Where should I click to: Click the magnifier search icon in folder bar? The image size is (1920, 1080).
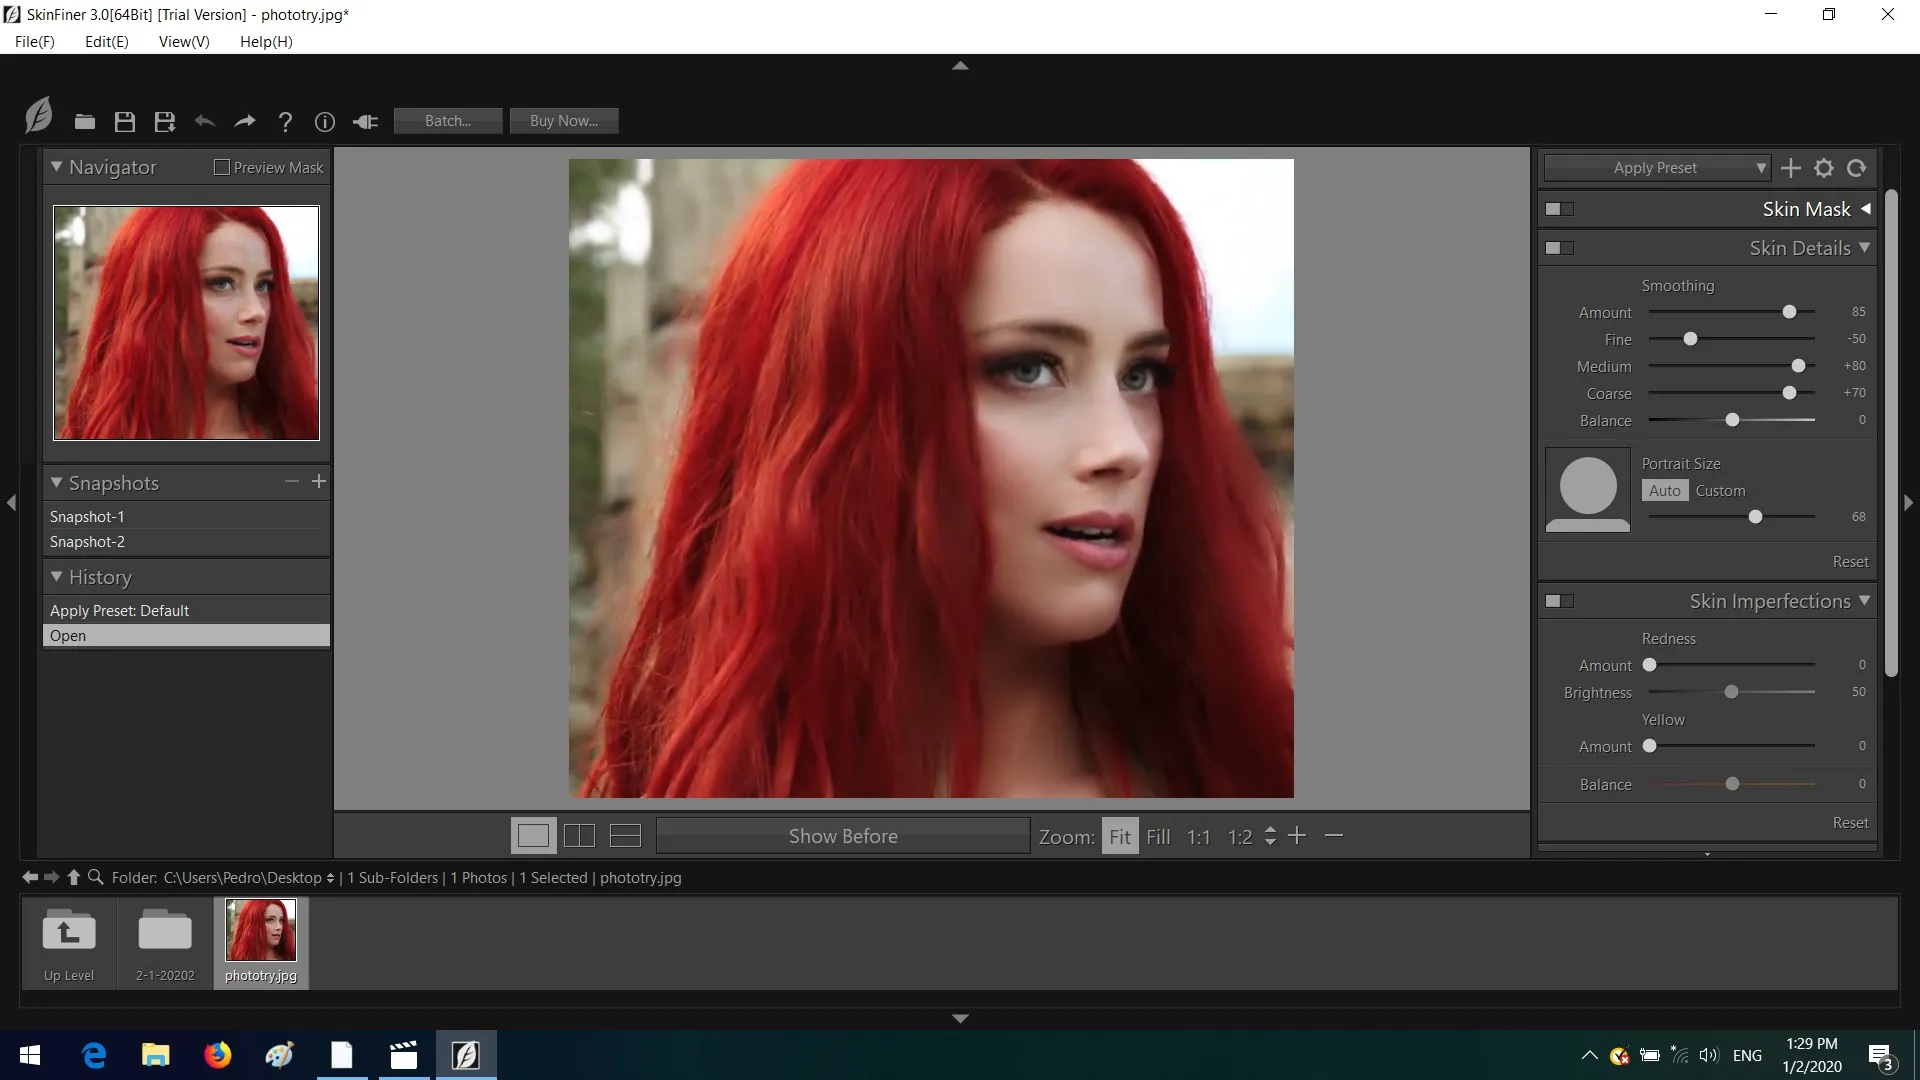tap(96, 877)
